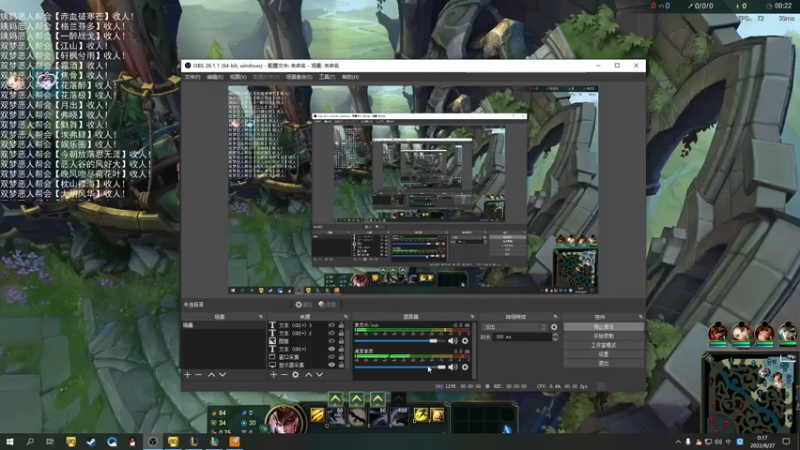The height and width of the screenshot is (450, 800).
Task: Open the File (F) menu in OBS
Action: (x=192, y=77)
